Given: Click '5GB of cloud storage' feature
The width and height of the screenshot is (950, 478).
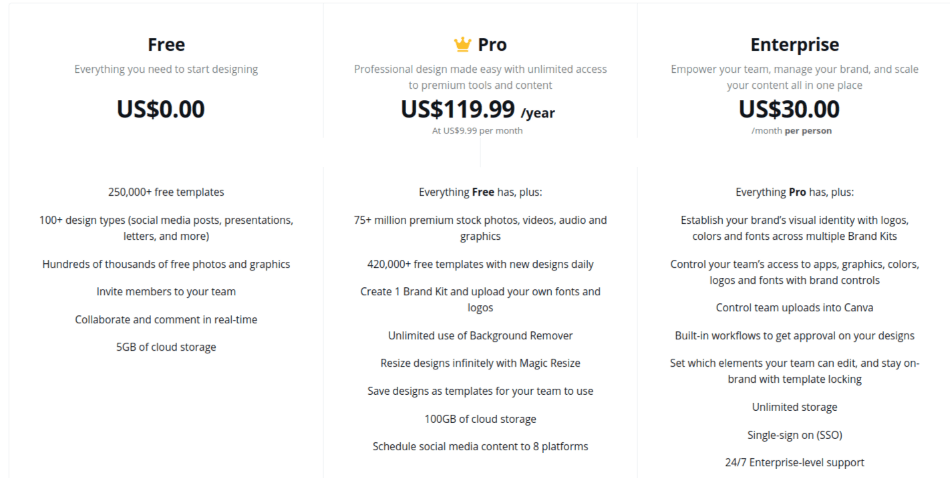Looking at the screenshot, I should [166, 347].
